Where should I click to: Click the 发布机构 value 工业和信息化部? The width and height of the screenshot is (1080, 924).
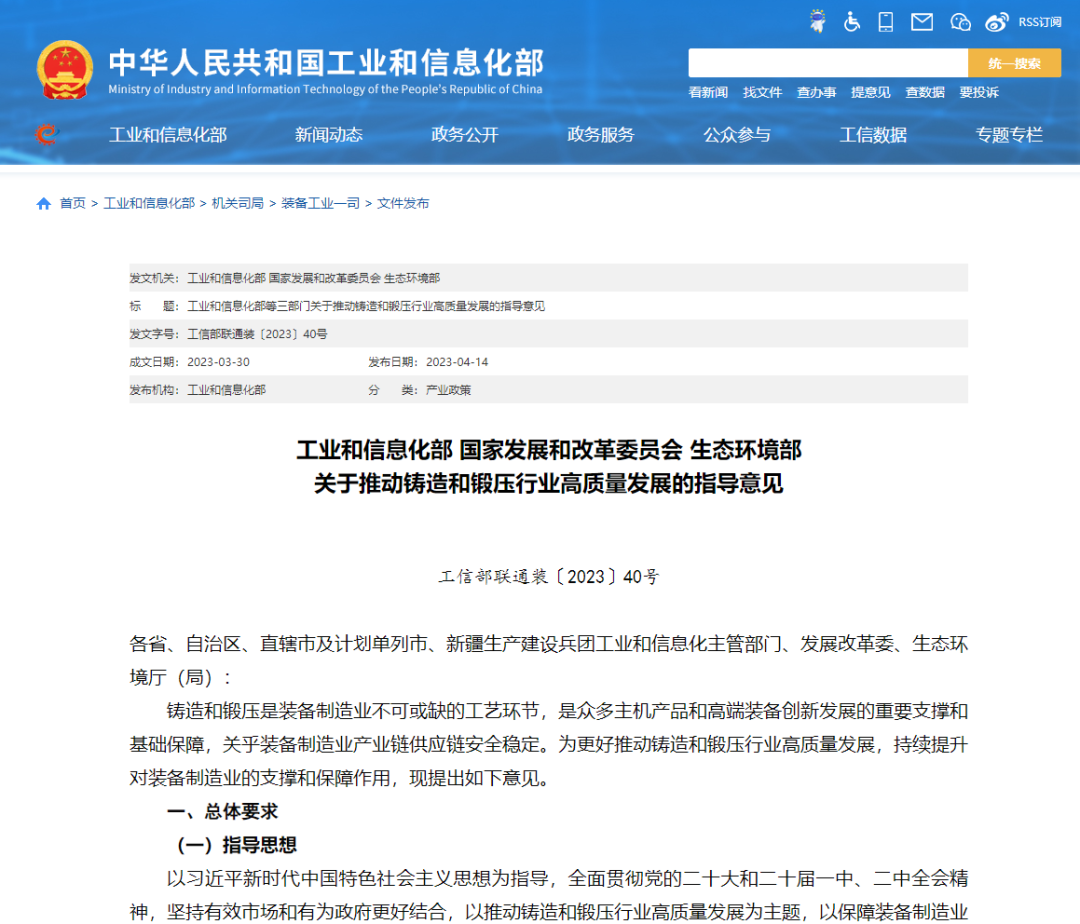tap(227, 390)
